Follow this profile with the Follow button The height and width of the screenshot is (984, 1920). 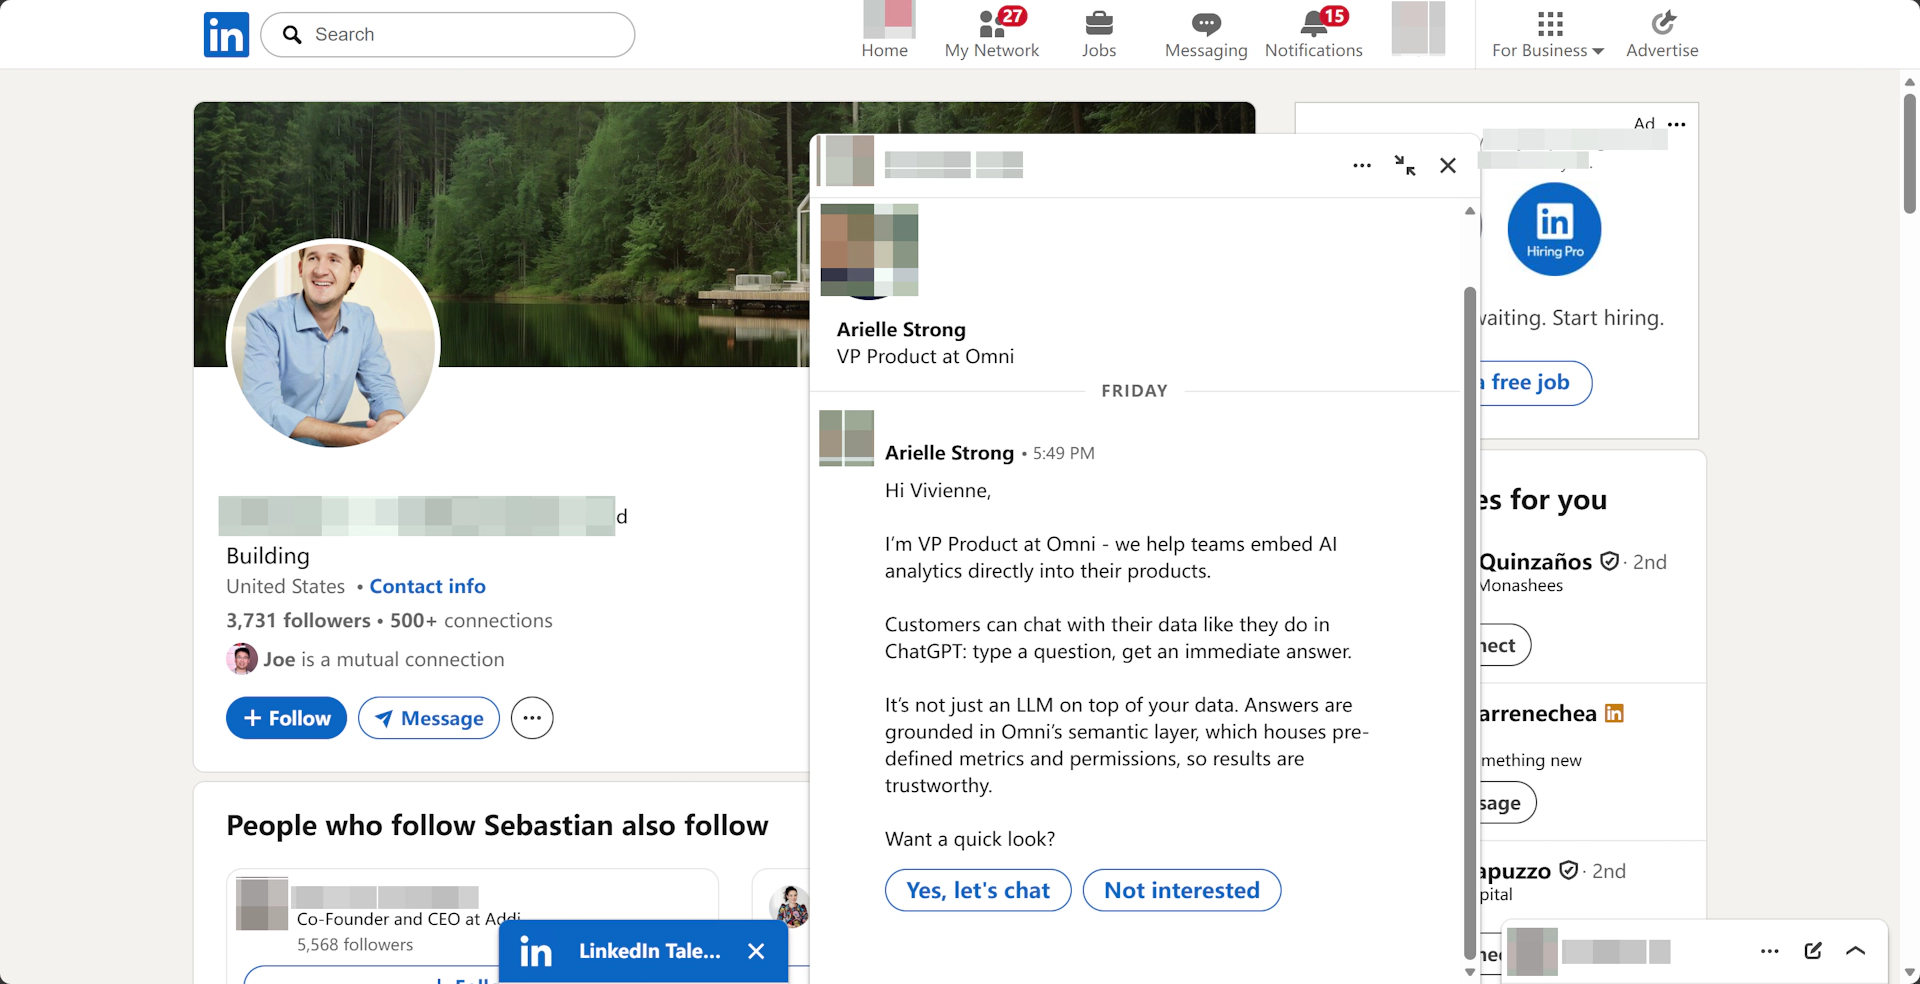[x=286, y=718]
